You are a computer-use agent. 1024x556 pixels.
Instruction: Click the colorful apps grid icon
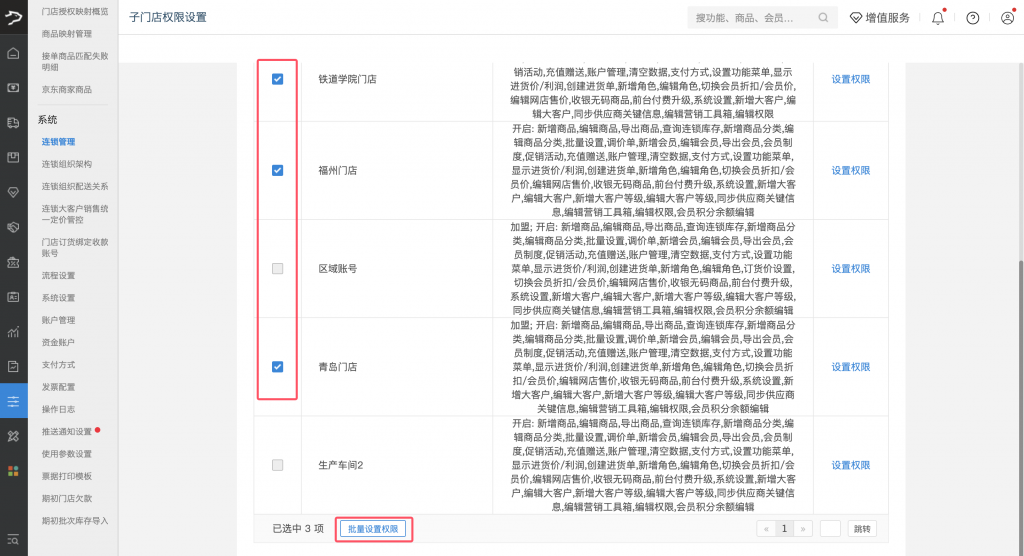click(13, 470)
